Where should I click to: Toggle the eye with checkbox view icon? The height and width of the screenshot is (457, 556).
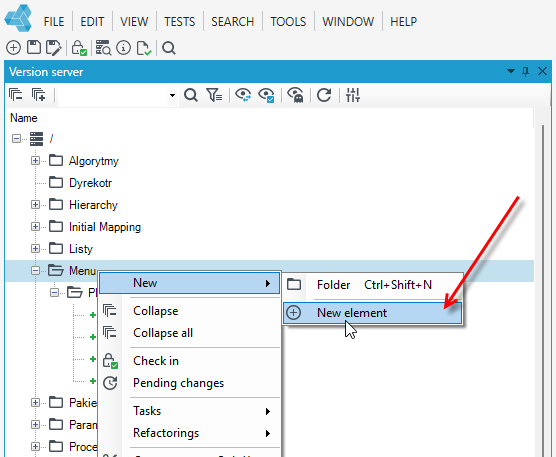click(x=266, y=95)
